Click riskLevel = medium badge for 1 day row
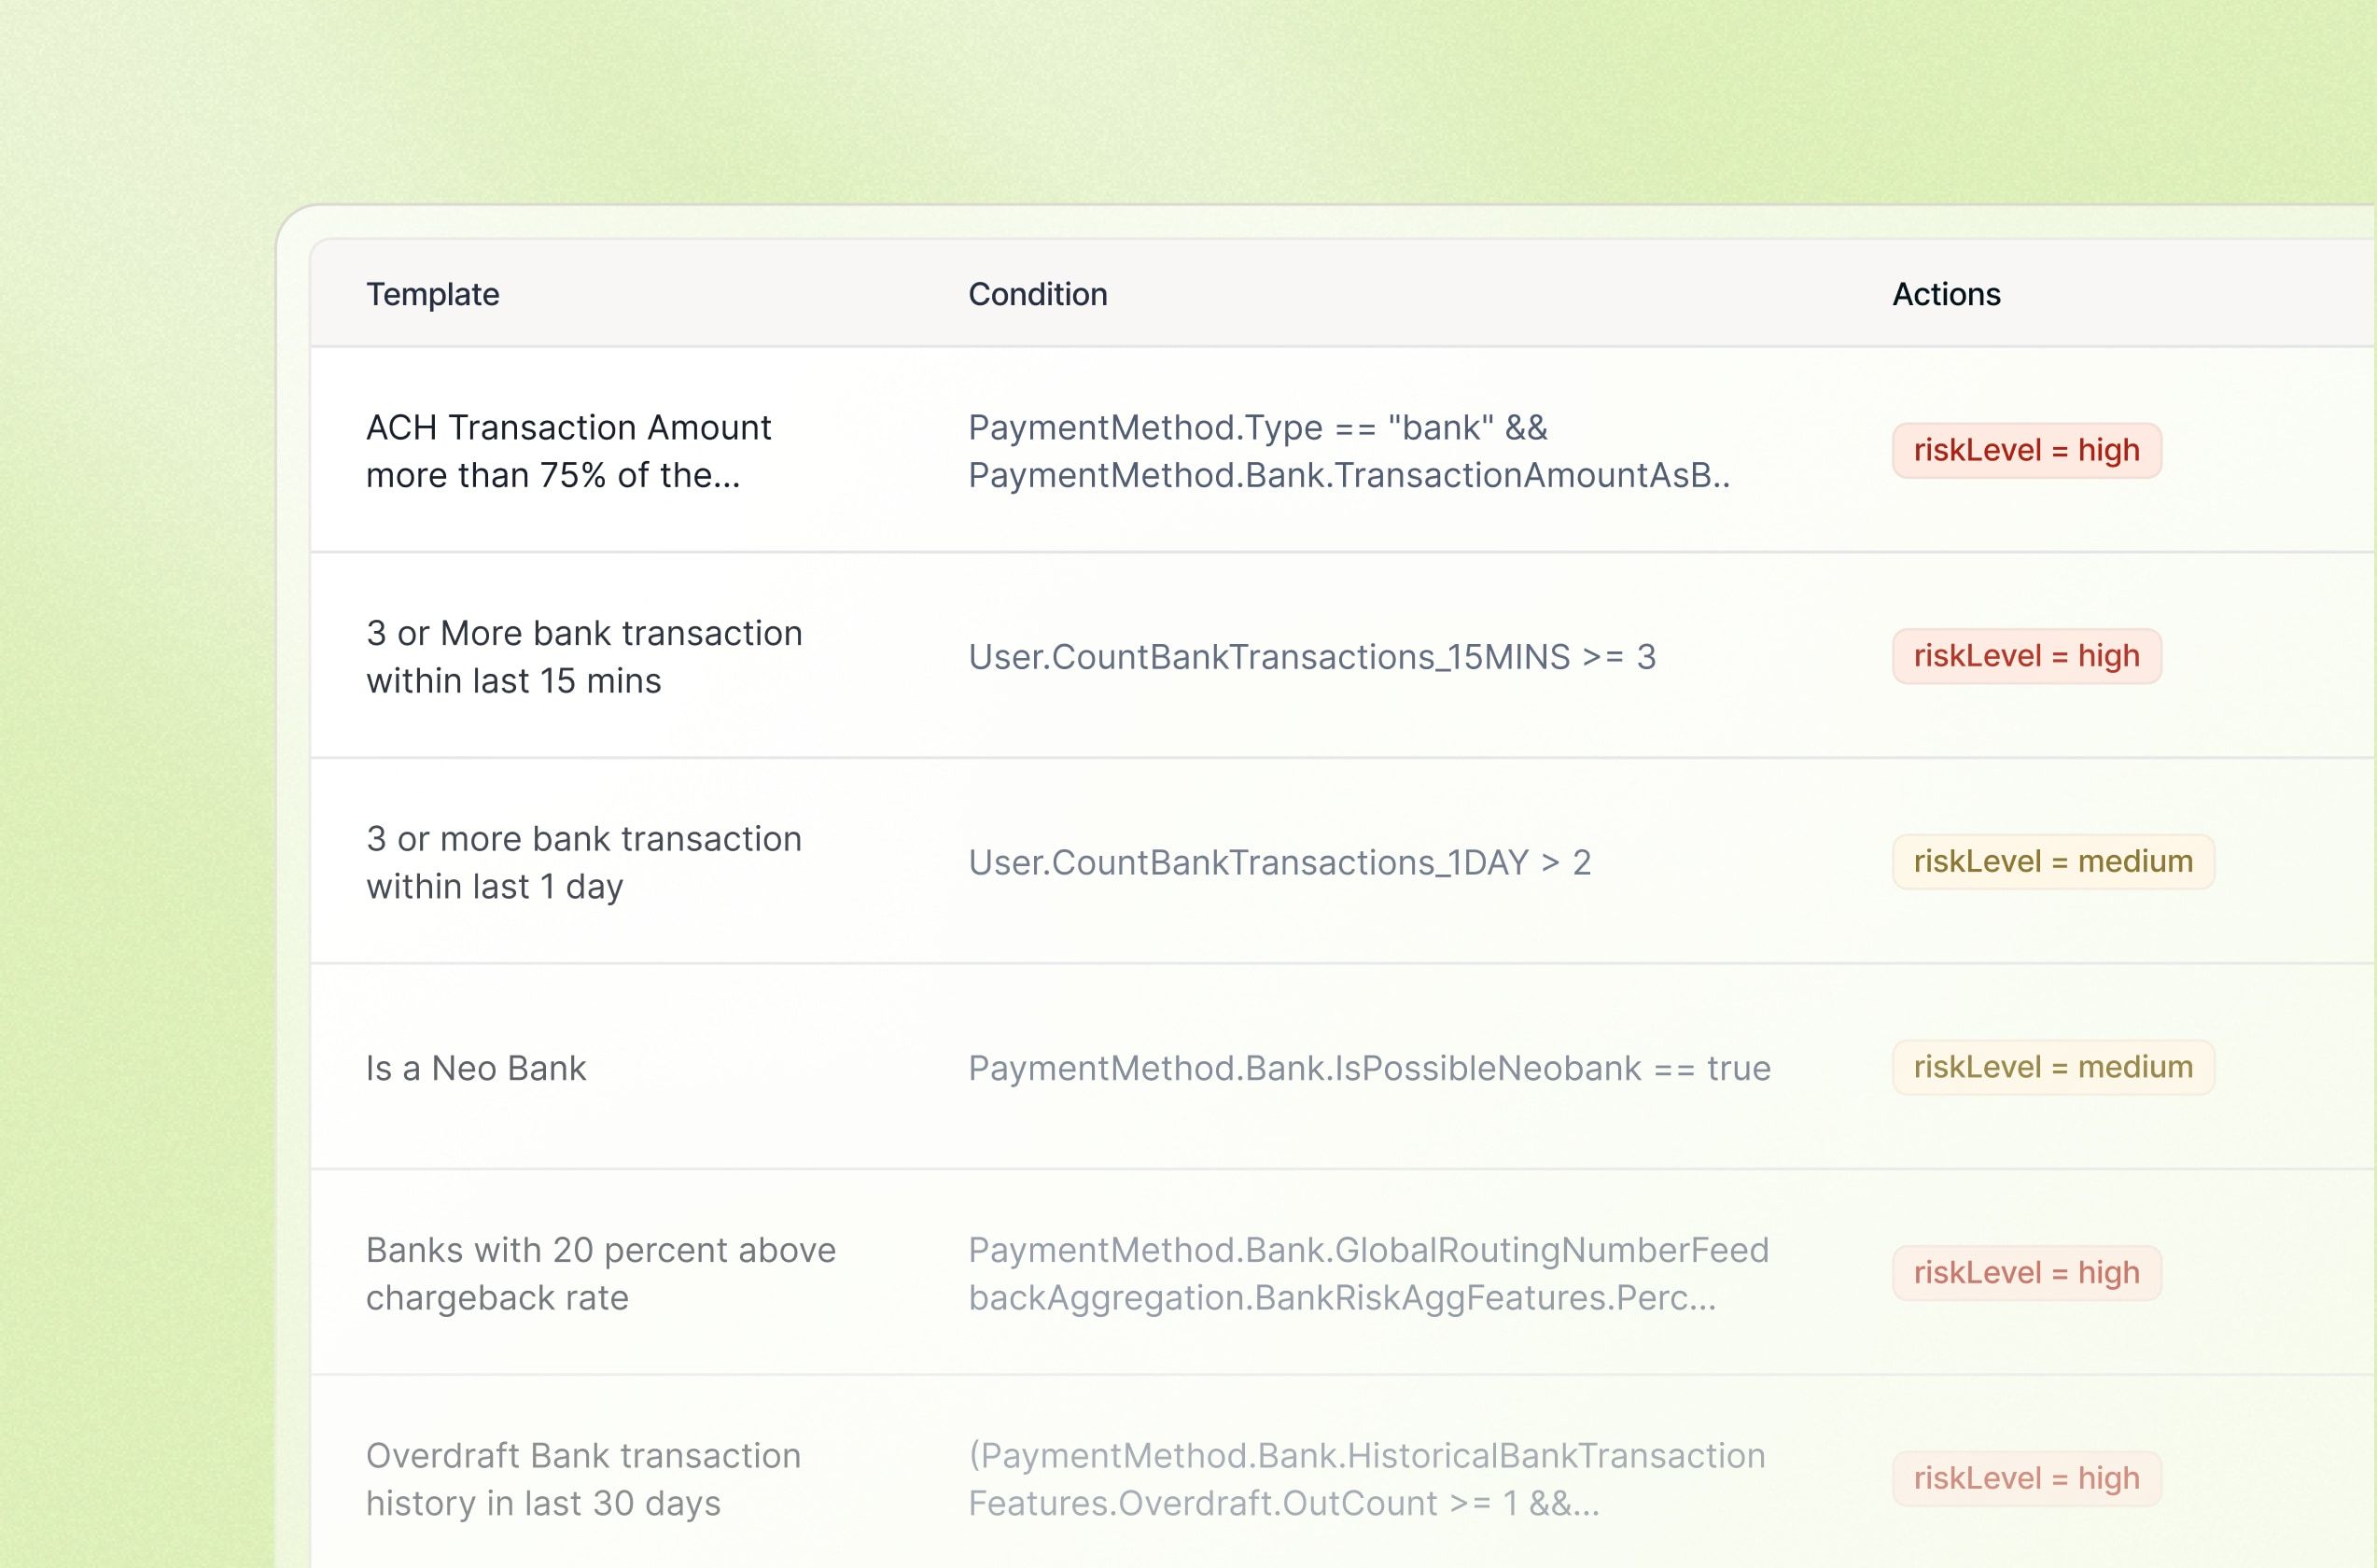 click(2052, 862)
